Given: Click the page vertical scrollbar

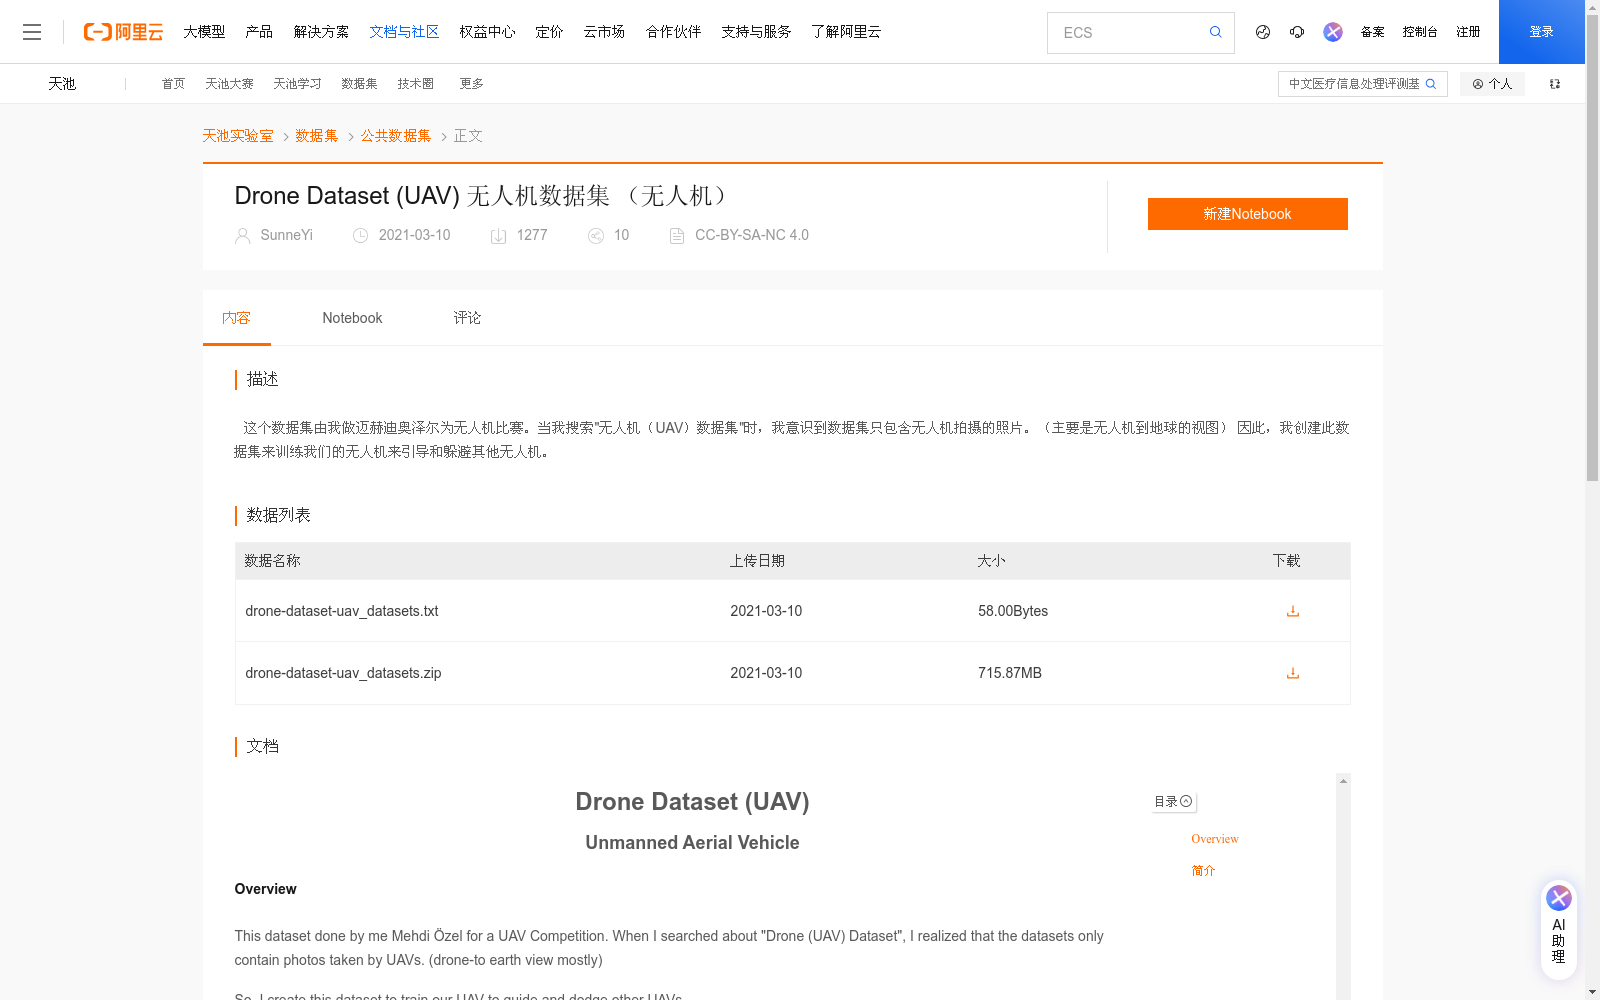Looking at the screenshot, I should [x=1592, y=246].
